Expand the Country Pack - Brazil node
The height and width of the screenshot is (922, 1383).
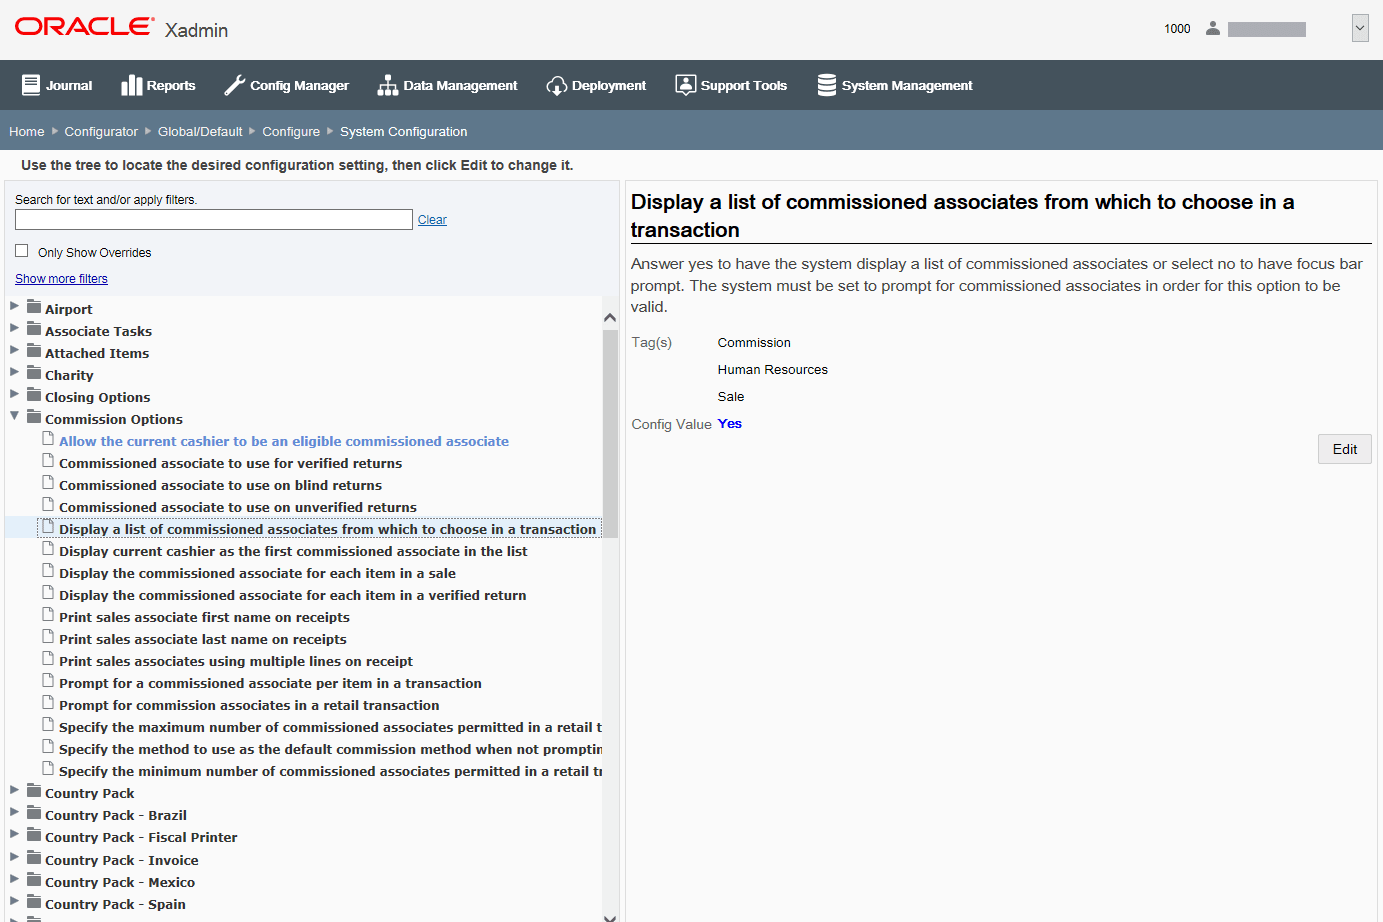tap(14, 814)
